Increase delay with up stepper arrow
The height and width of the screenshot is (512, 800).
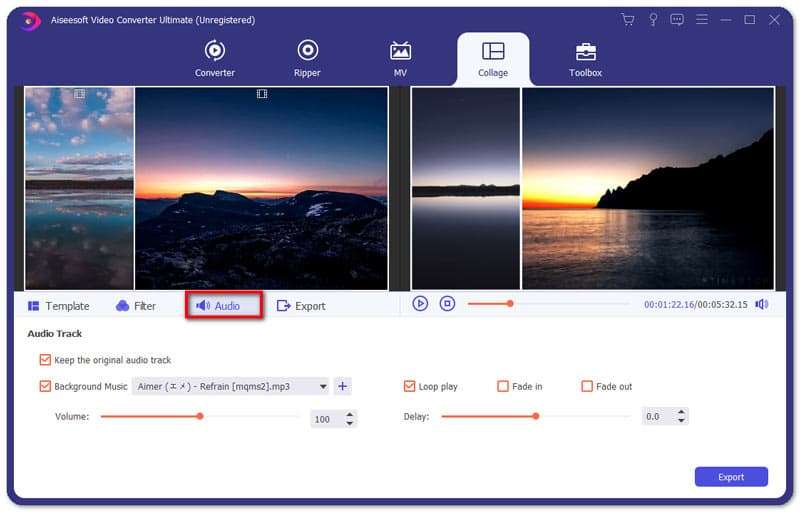click(x=681, y=412)
